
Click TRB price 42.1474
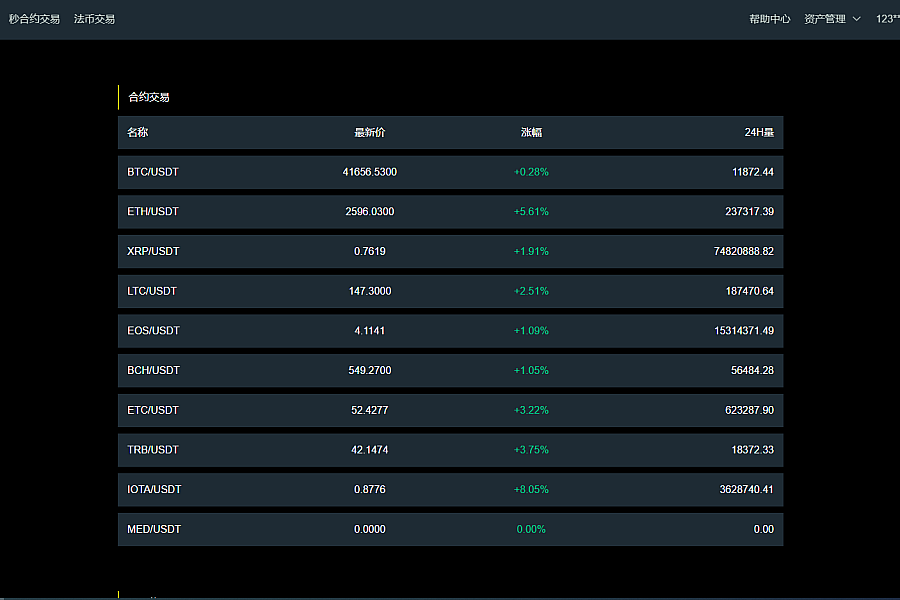[370, 450]
